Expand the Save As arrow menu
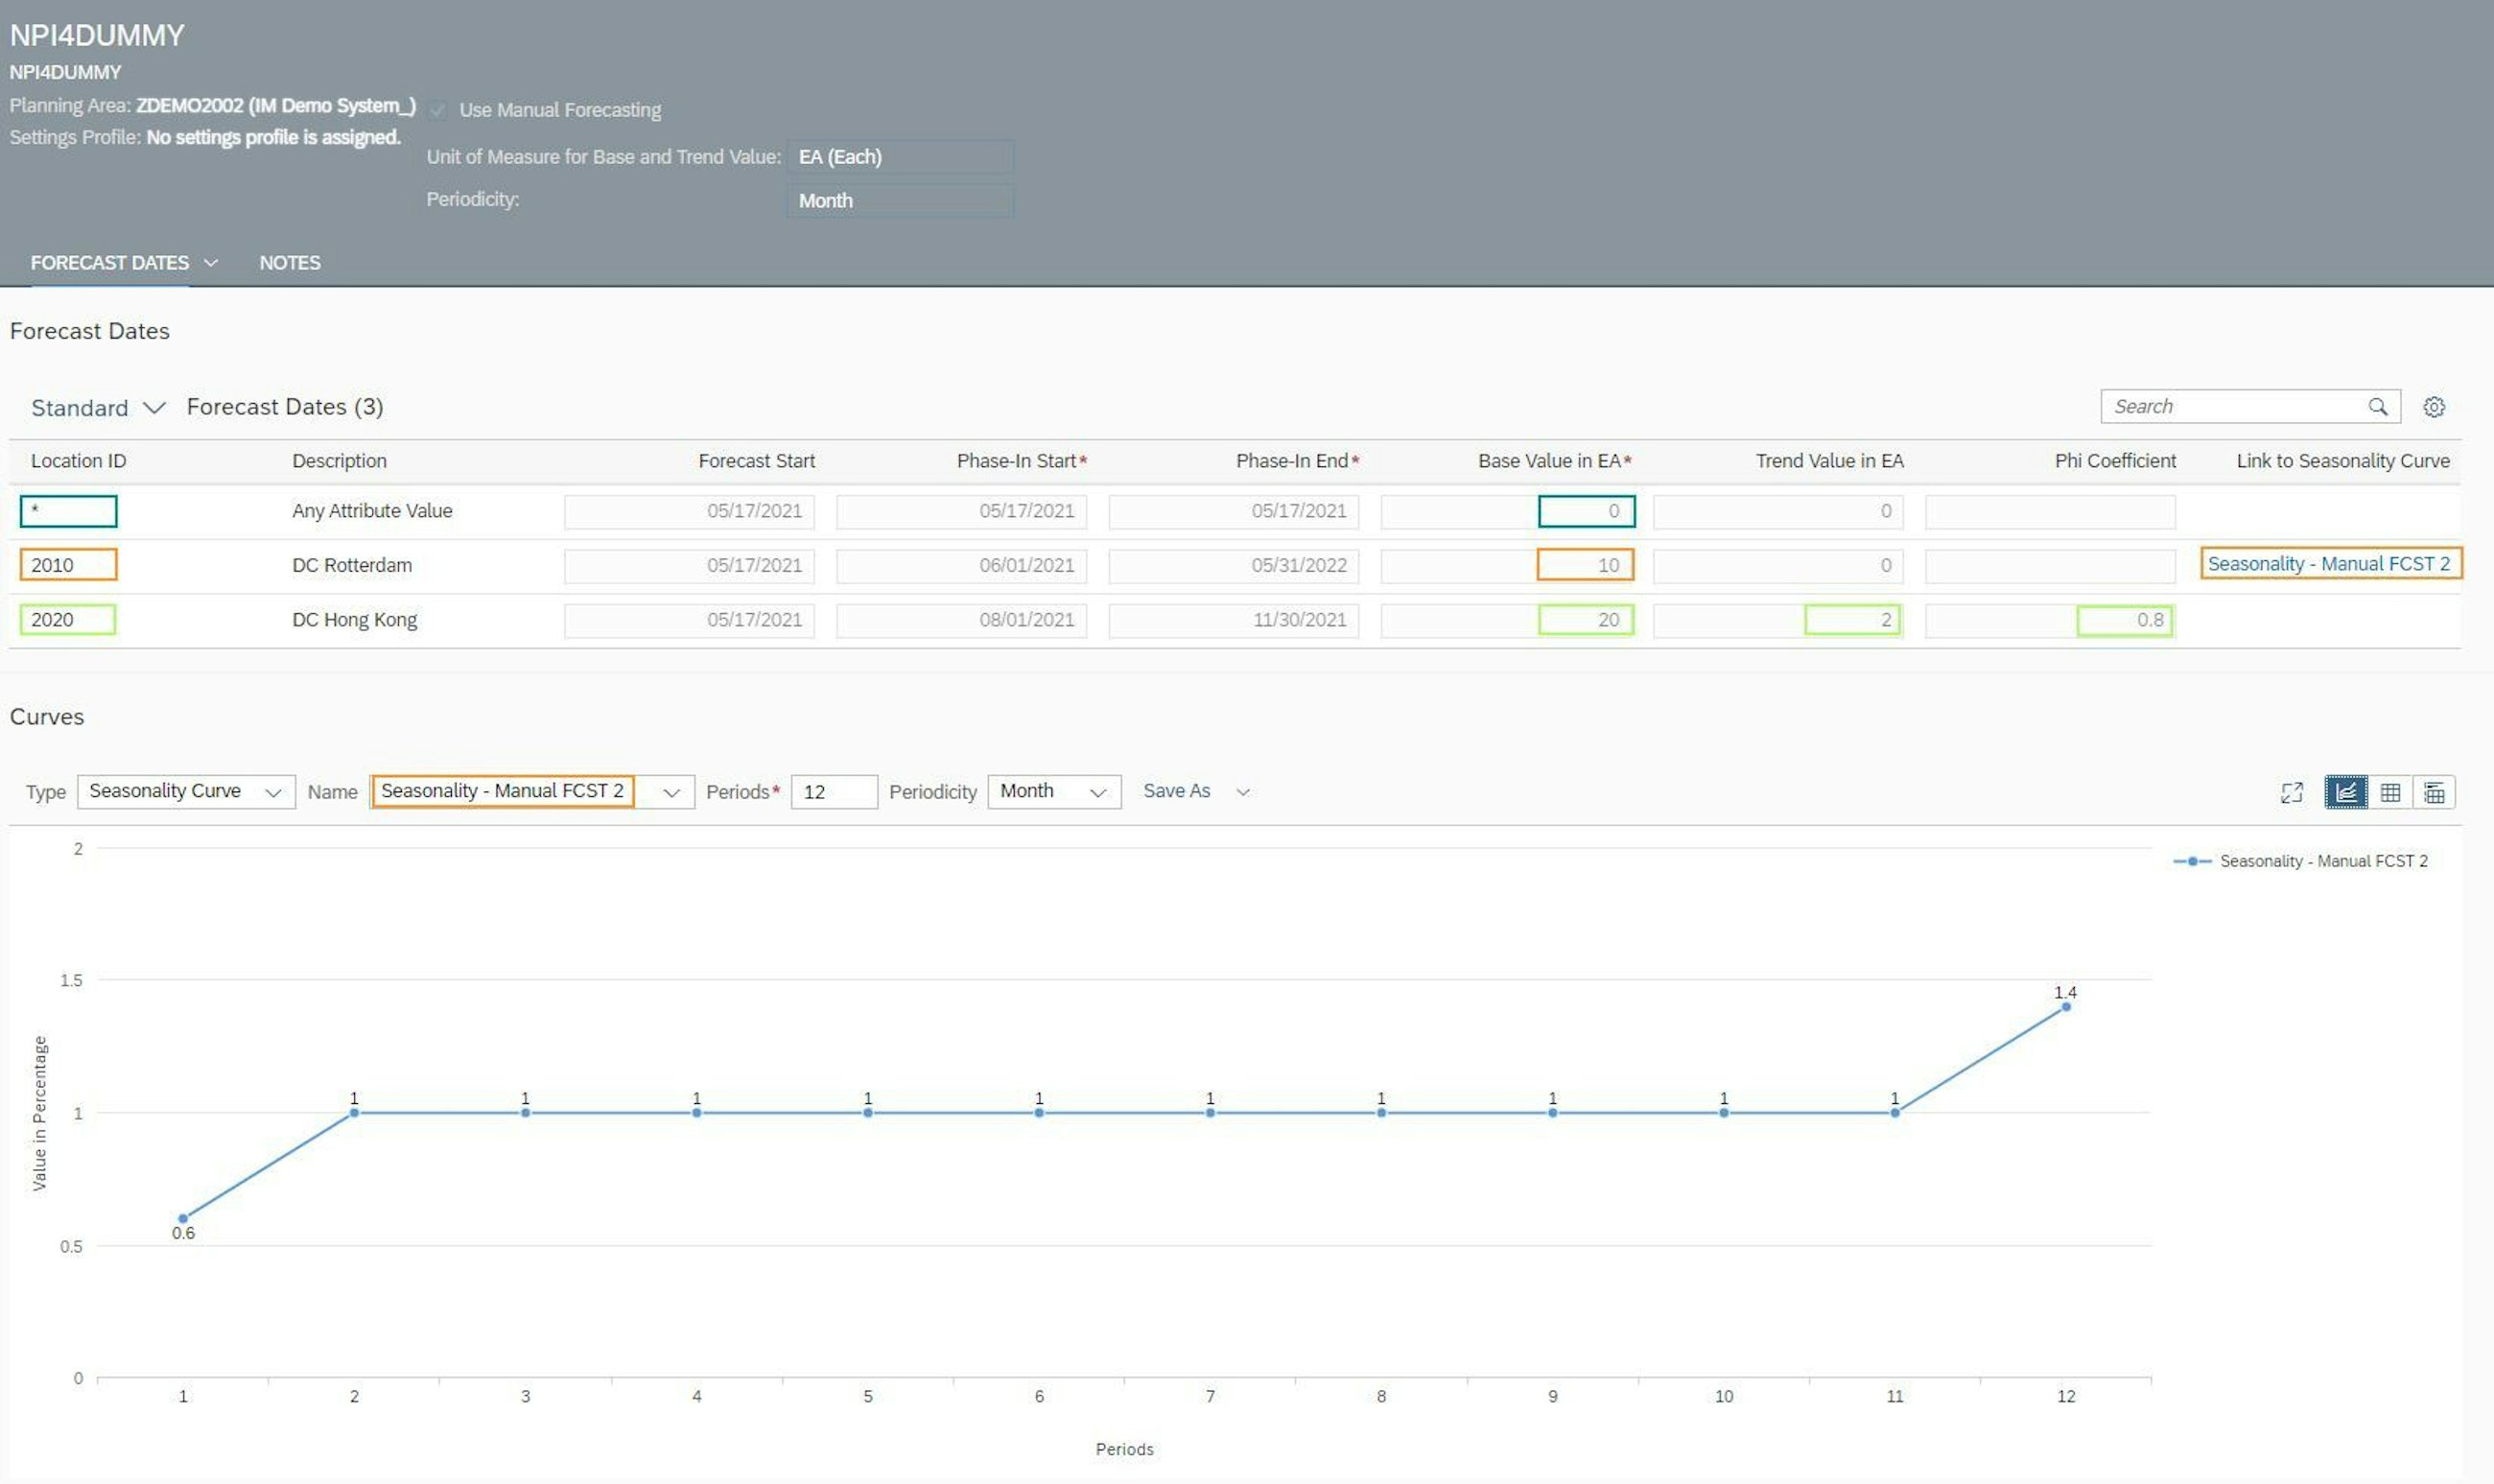Screen dimensions: 2494x1484 1243,792
